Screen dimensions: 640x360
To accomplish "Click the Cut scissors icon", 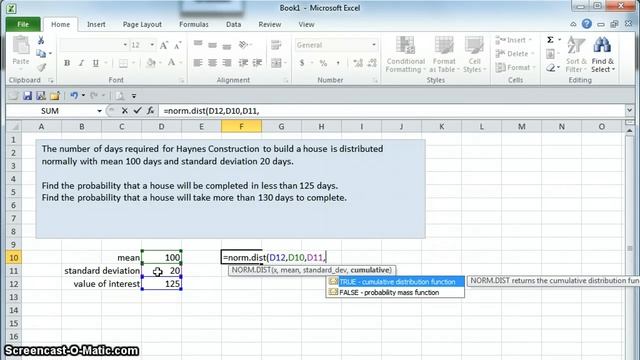I will point(41,40).
